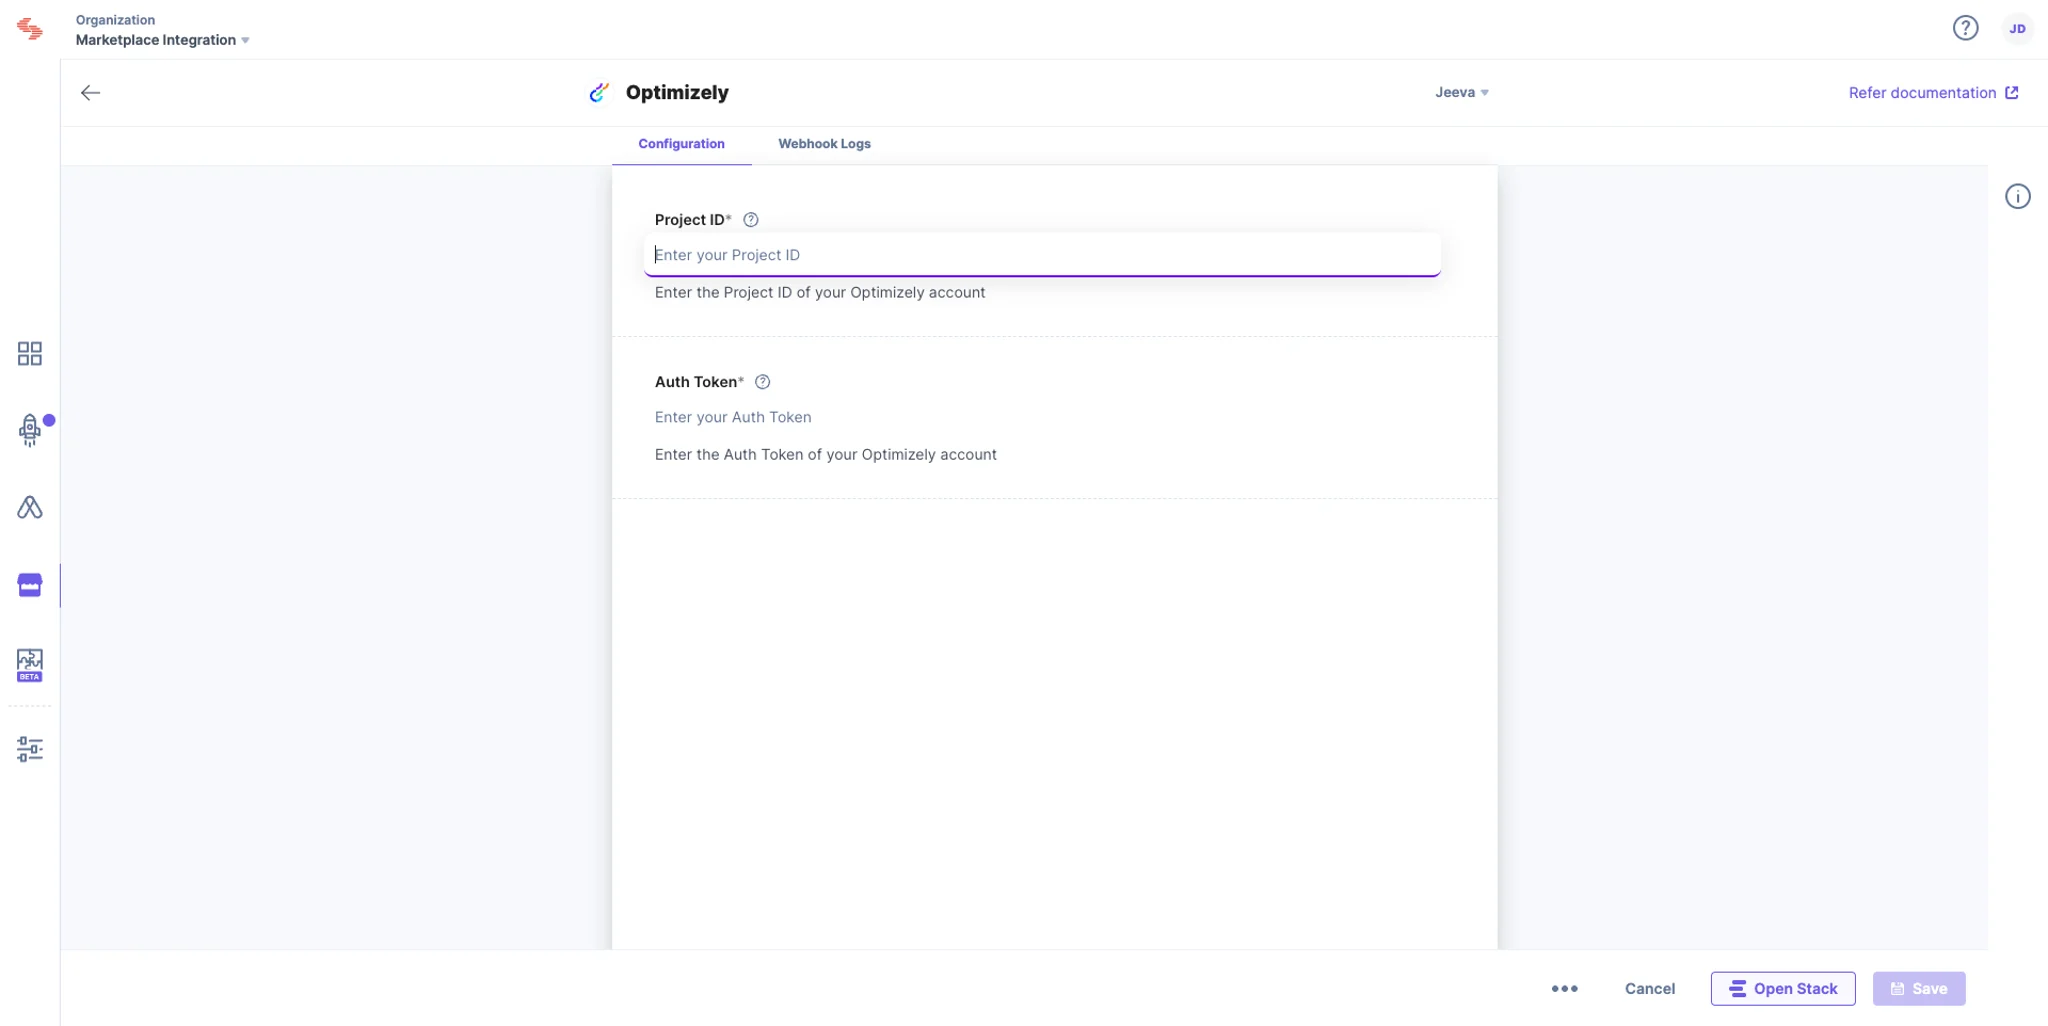Focus the Project ID input field
The width and height of the screenshot is (2048, 1026).
[x=1042, y=255]
